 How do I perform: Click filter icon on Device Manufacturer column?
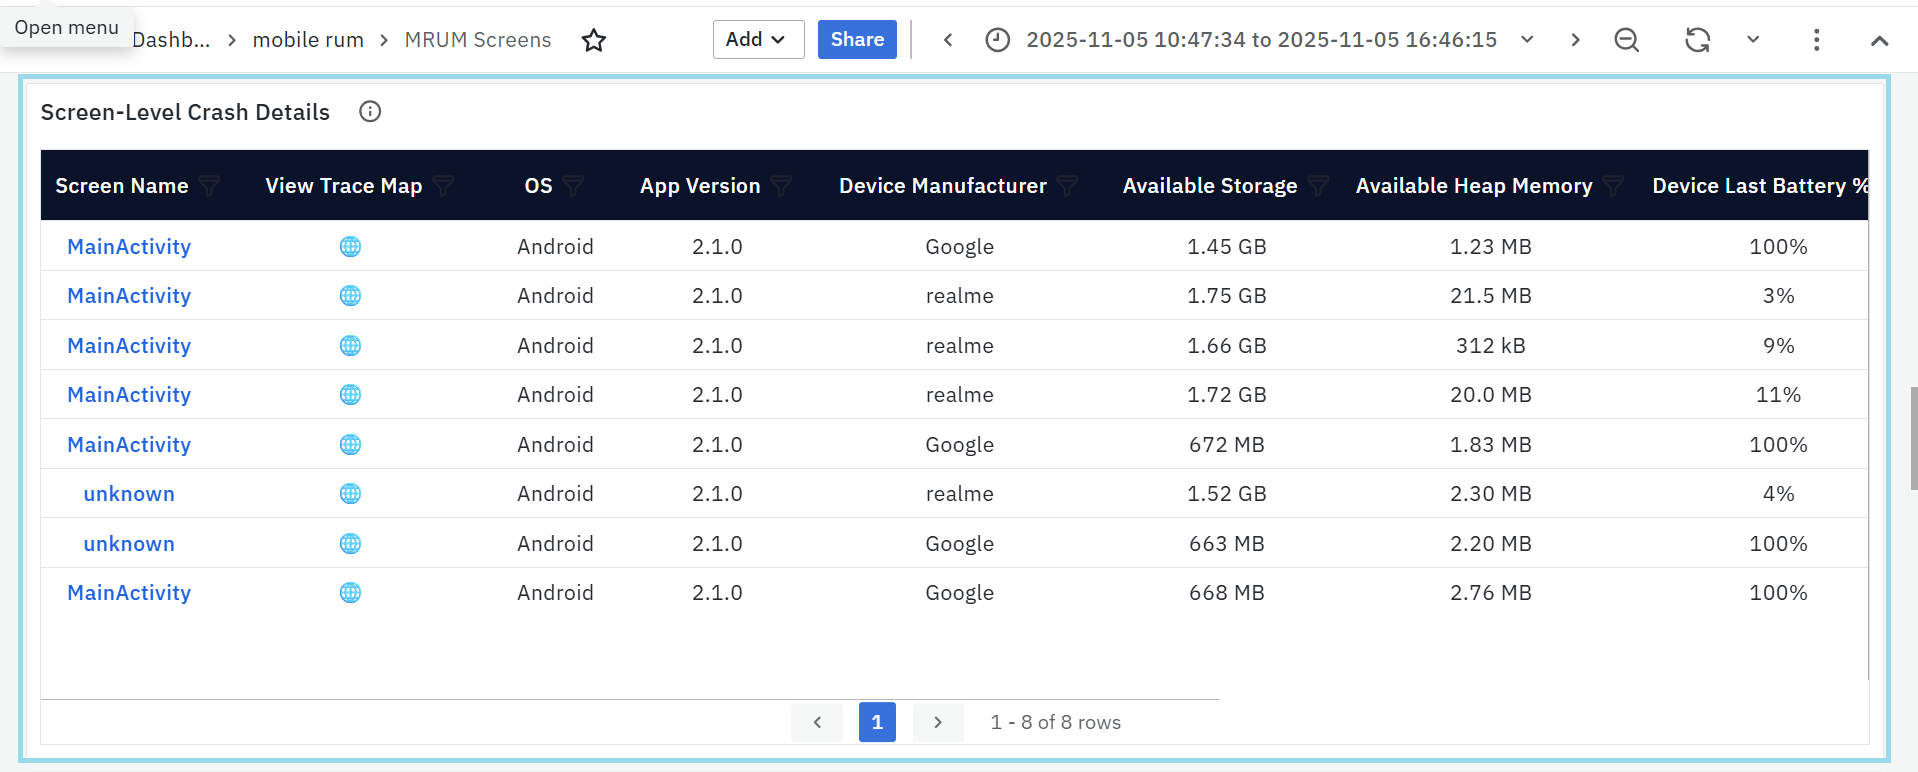[1067, 186]
